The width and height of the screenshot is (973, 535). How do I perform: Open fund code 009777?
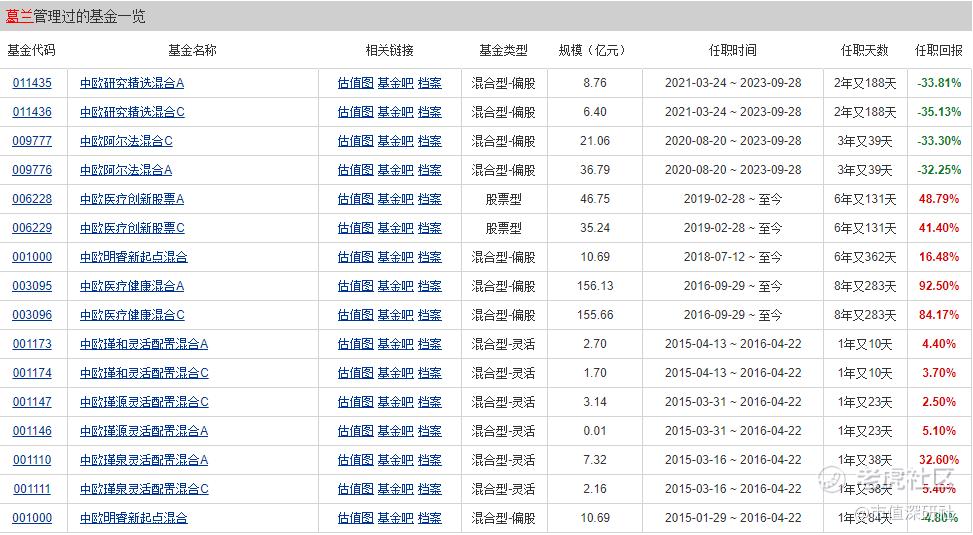(32, 141)
